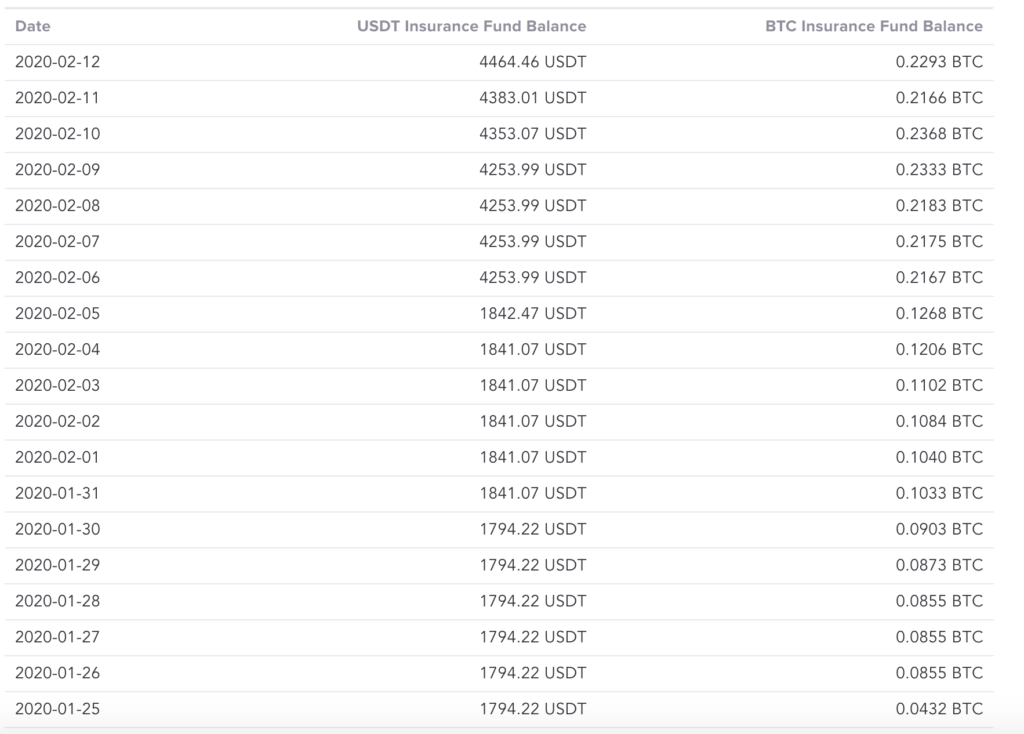Image resolution: width=1024 pixels, height=734 pixels.
Task: Select the 0.0903 BTC value
Action: click(939, 529)
